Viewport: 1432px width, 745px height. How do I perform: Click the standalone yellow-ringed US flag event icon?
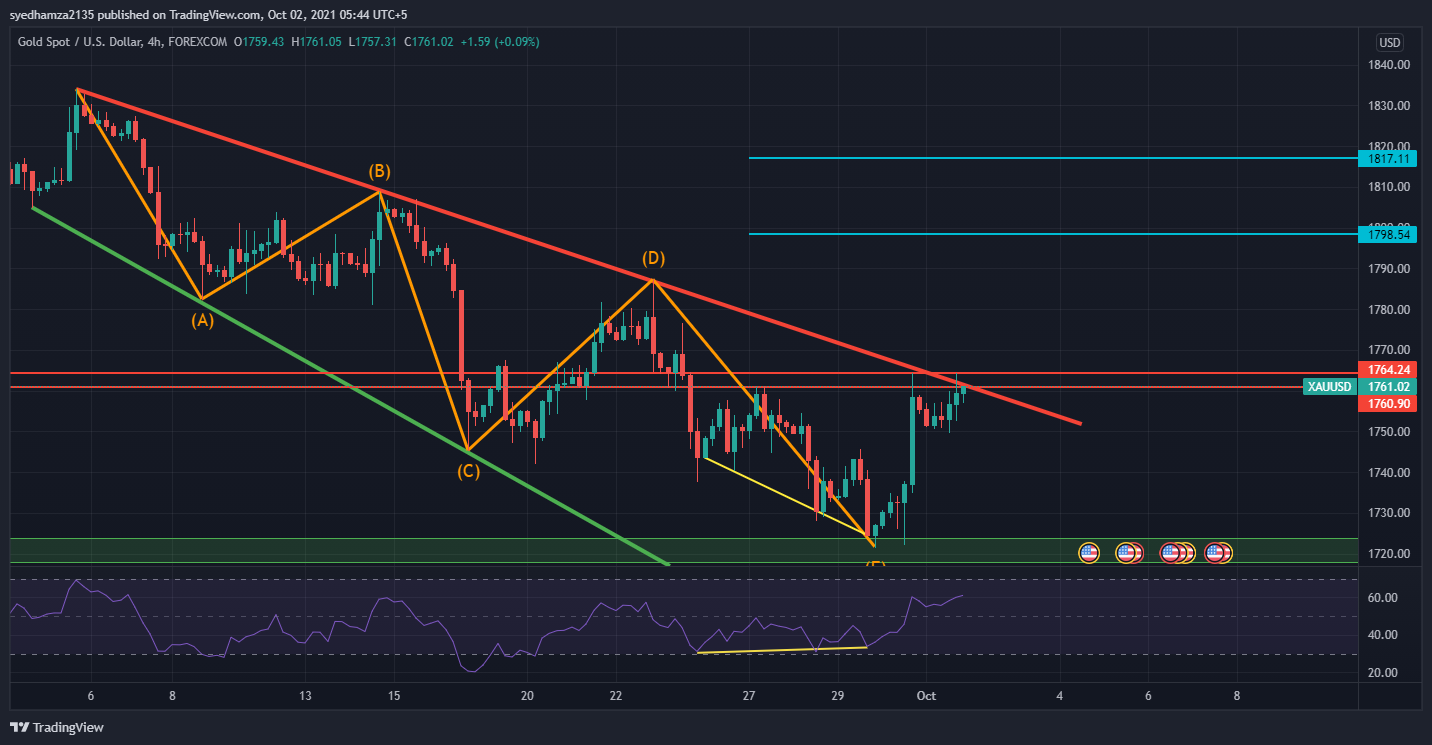tap(1089, 552)
